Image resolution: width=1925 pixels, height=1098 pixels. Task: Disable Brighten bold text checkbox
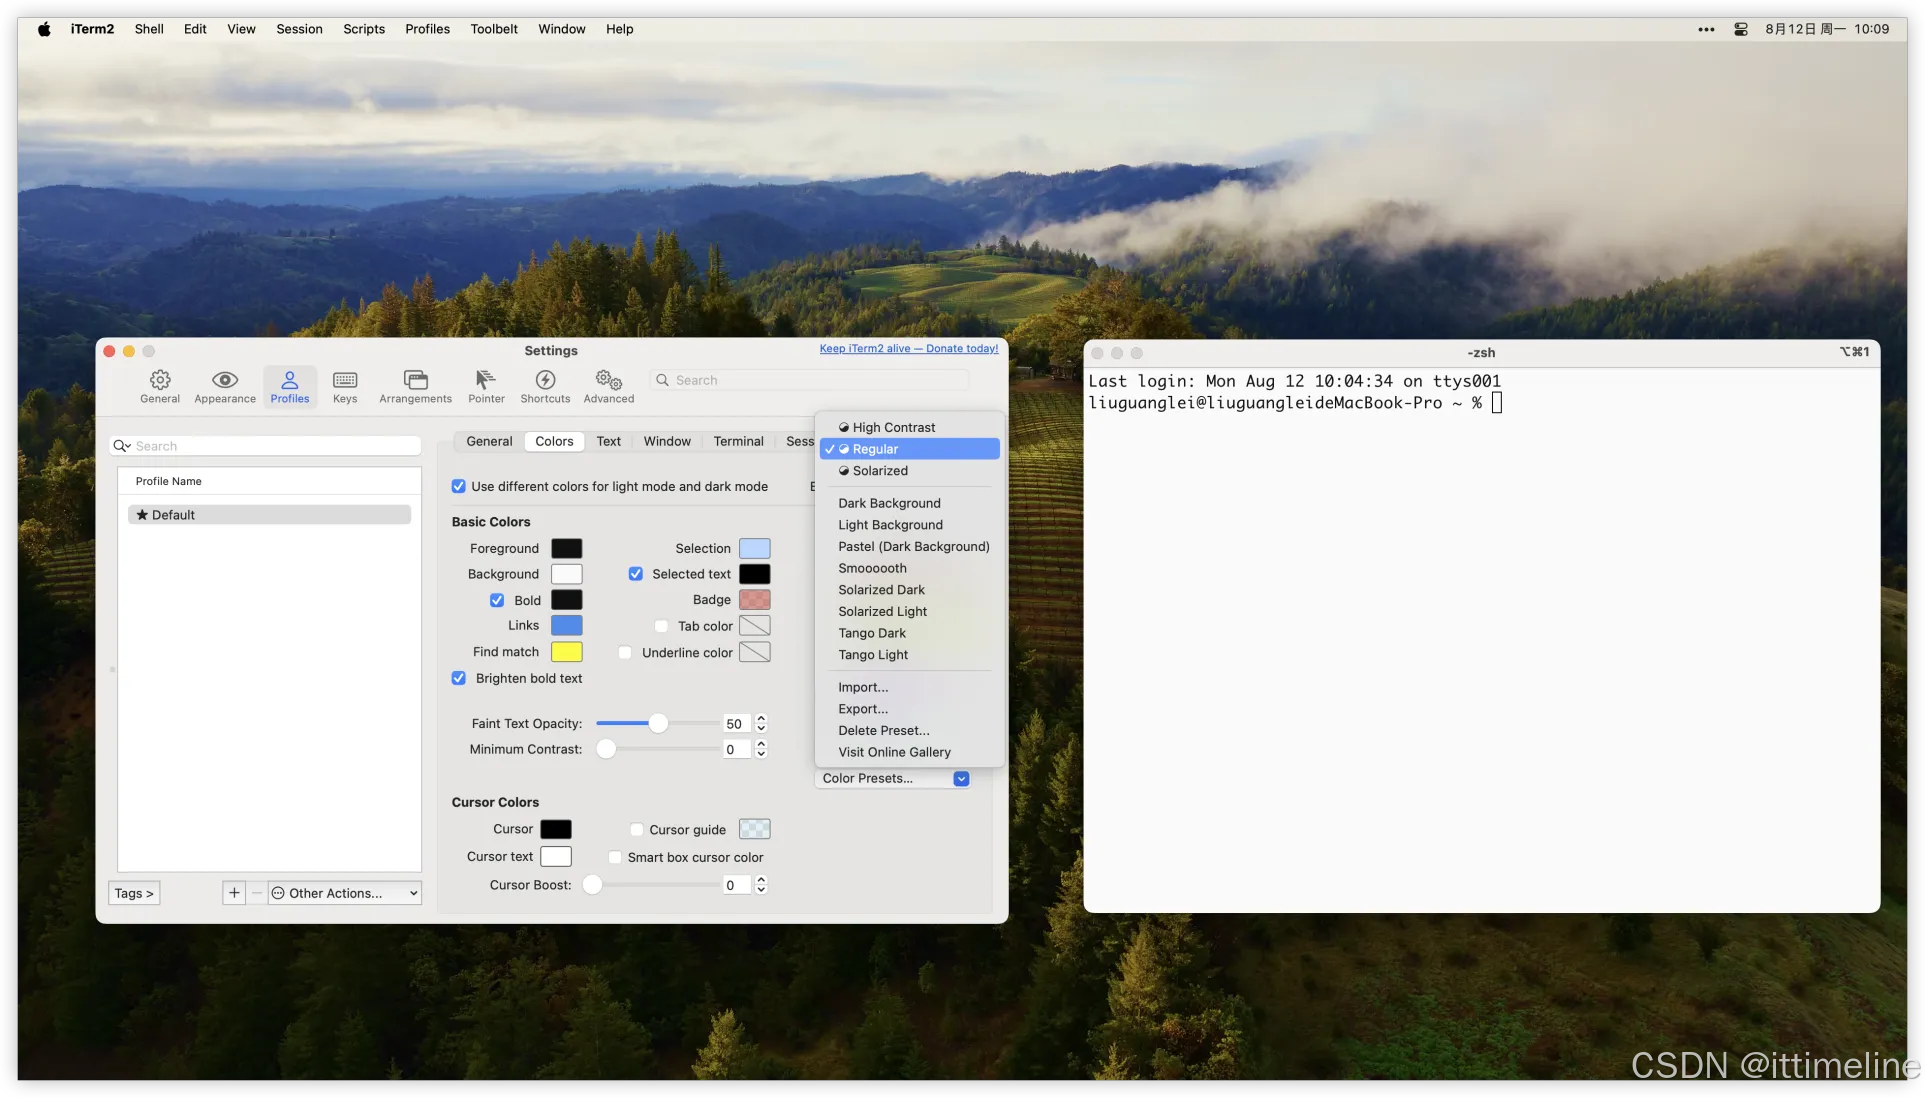[459, 678]
